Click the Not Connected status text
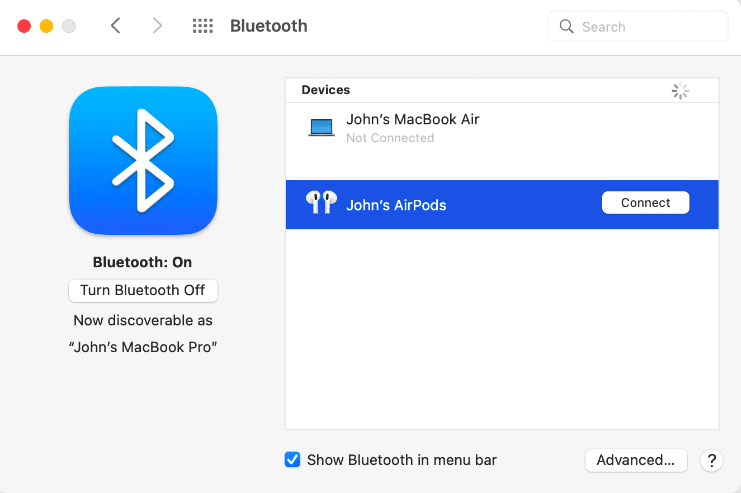Screen dimensions: 741x493 pyautogui.click(x=390, y=138)
